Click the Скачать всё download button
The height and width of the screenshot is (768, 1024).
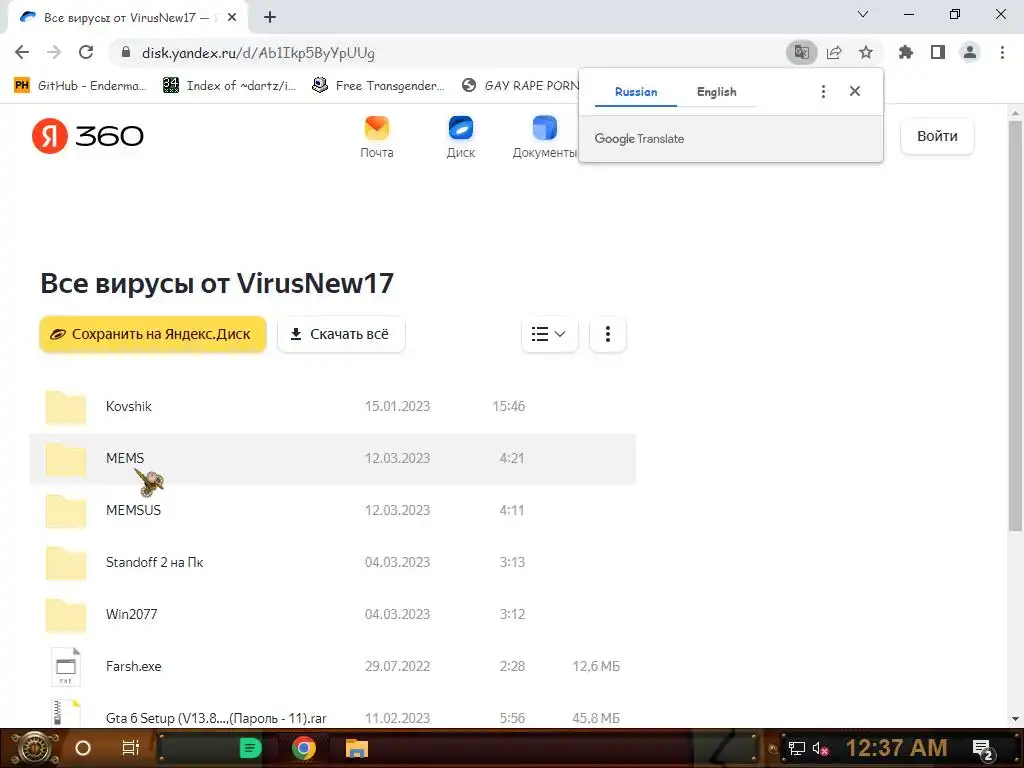pyautogui.click(x=341, y=334)
